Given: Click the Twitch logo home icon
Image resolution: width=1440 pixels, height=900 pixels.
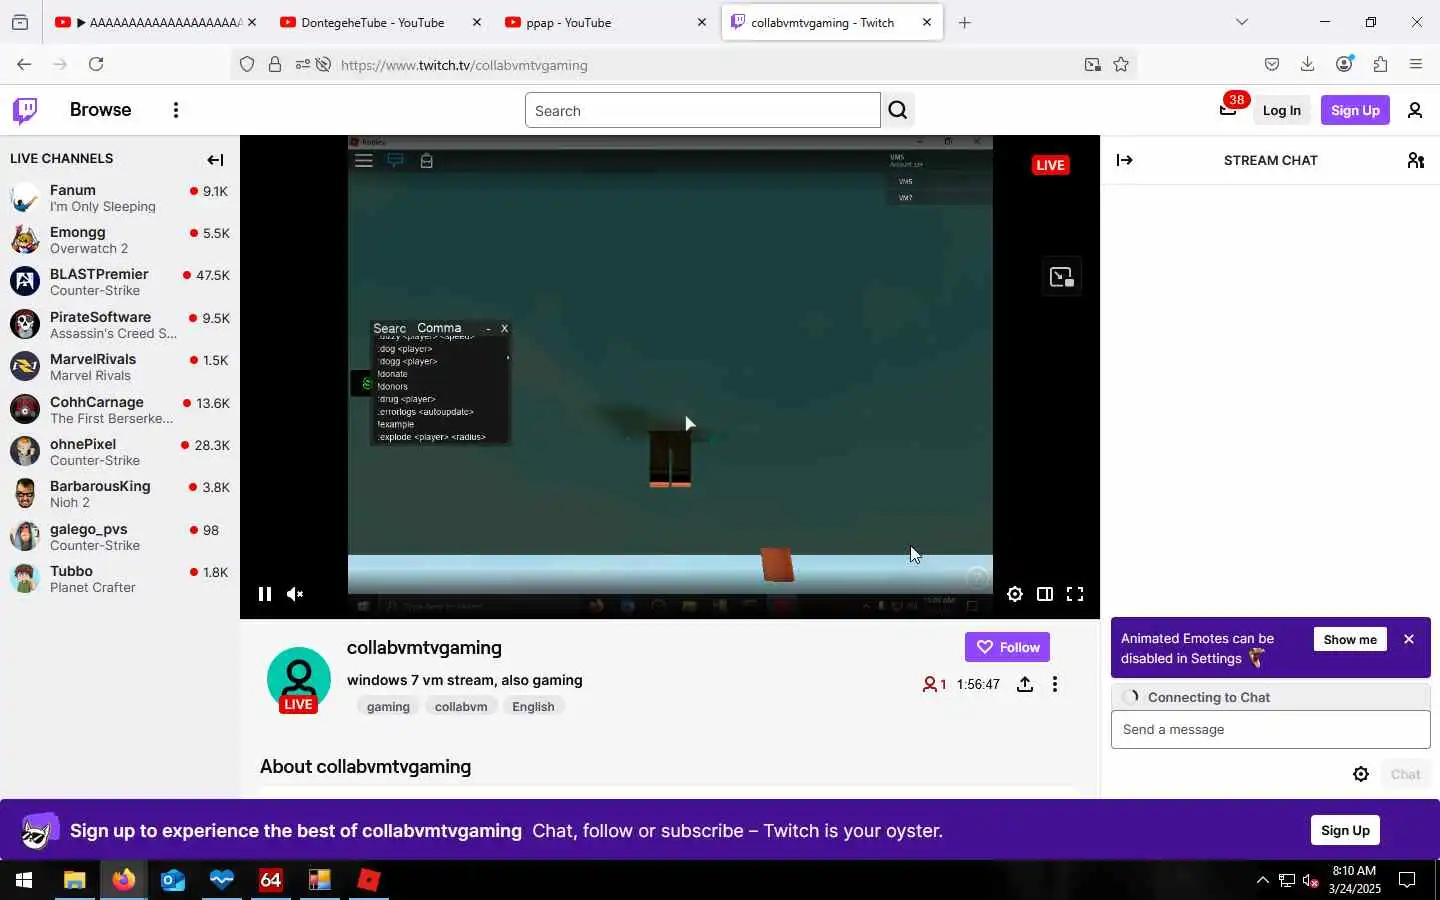Looking at the screenshot, I should (x=25, y=110).
